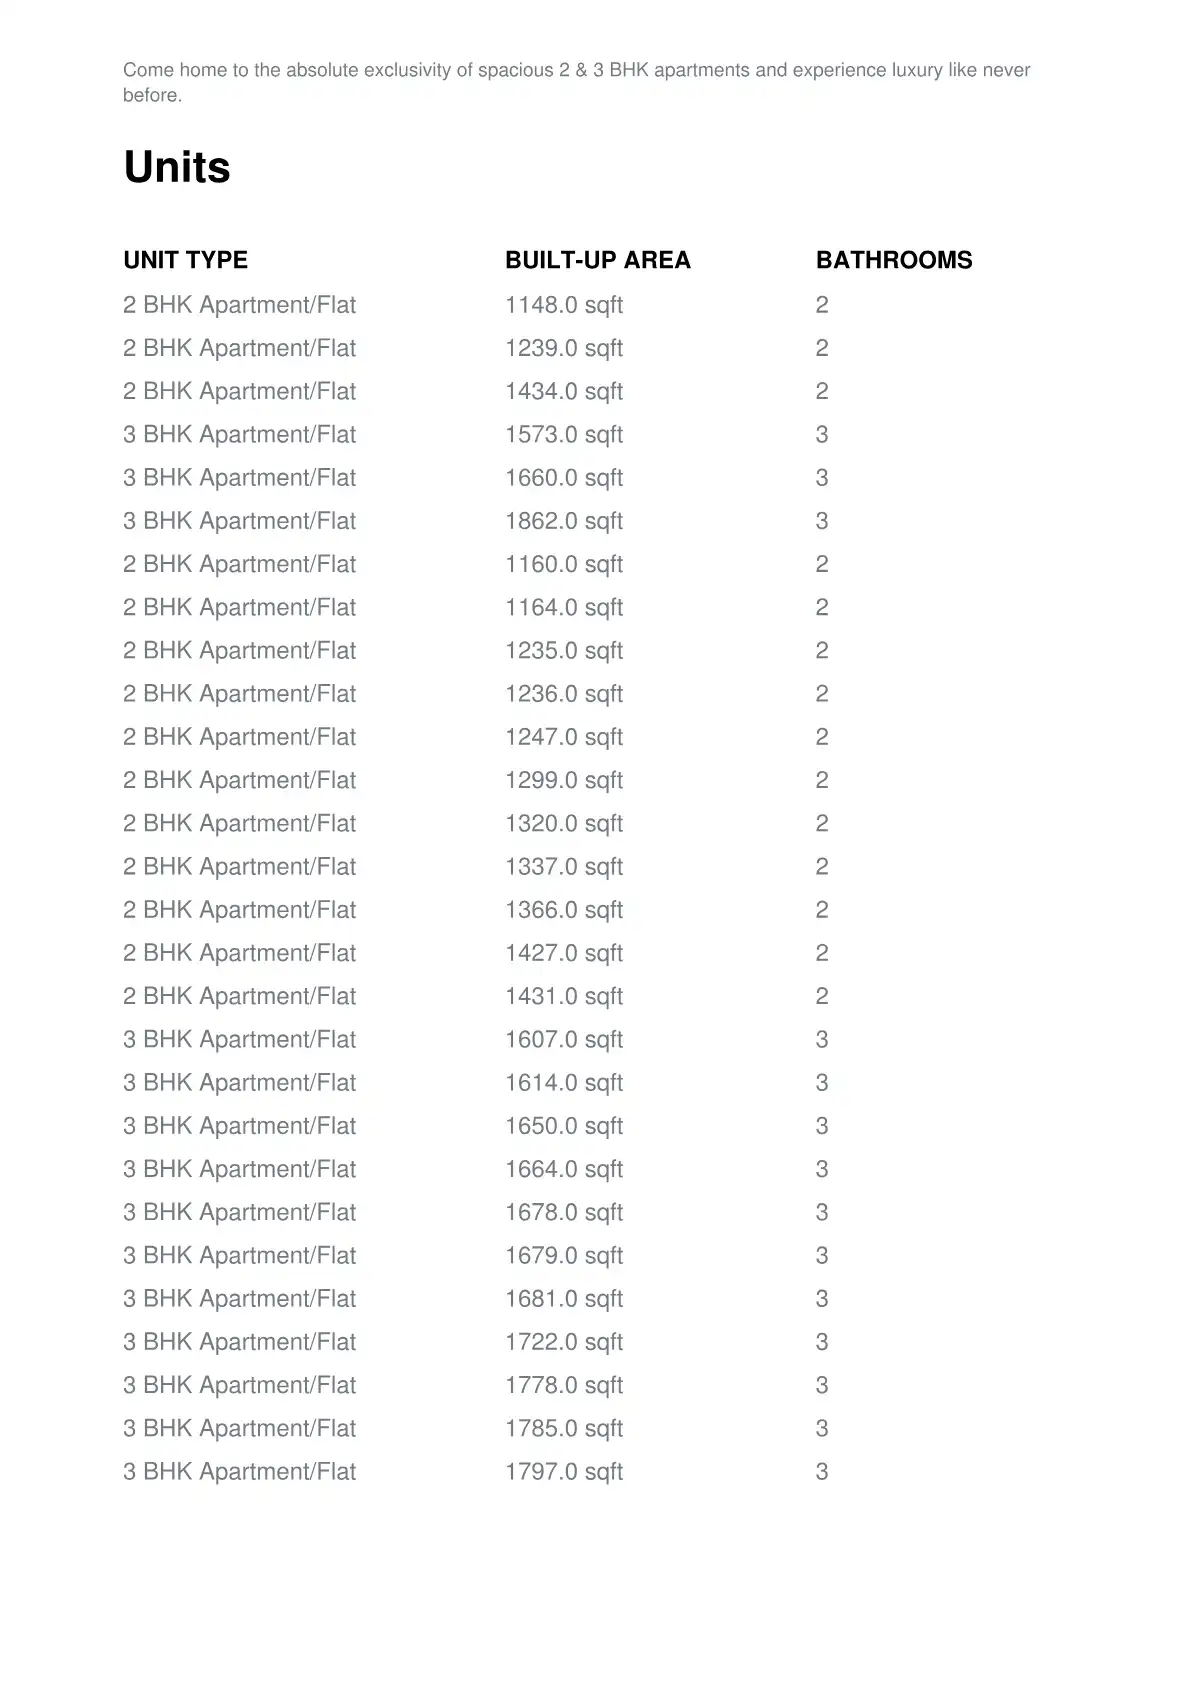Click the UNIT TYPE column header
Image resolution: width=1190 pixels, height=1684 pixels.
(x=185, y=260)
